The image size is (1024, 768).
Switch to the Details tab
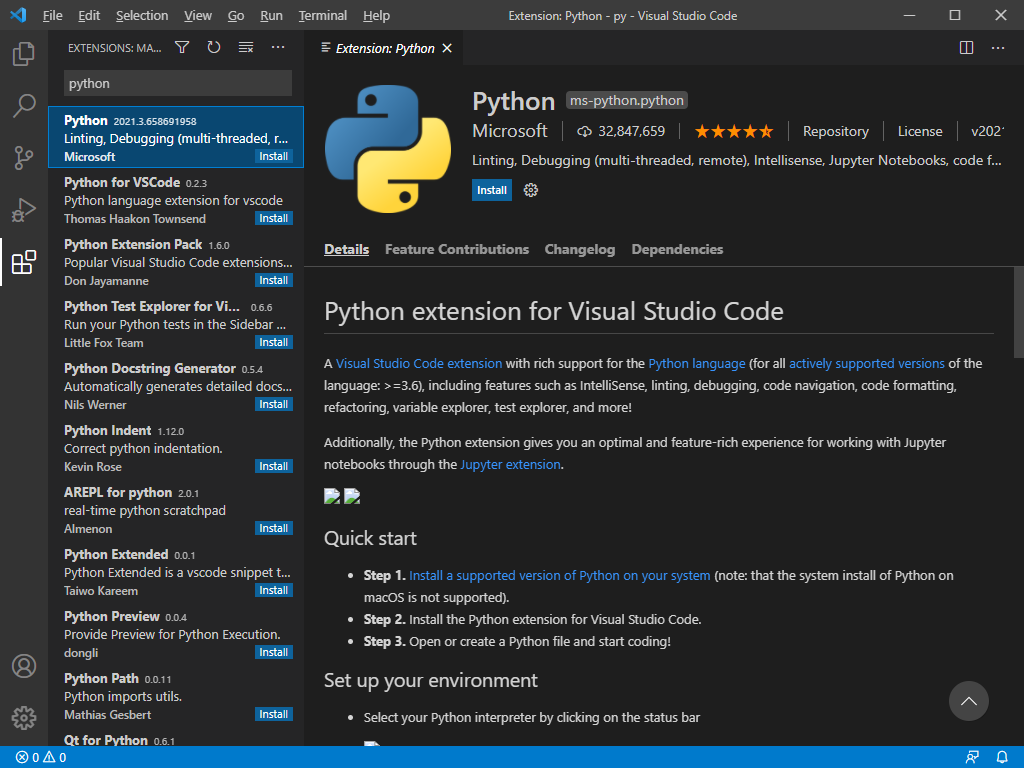346,249
